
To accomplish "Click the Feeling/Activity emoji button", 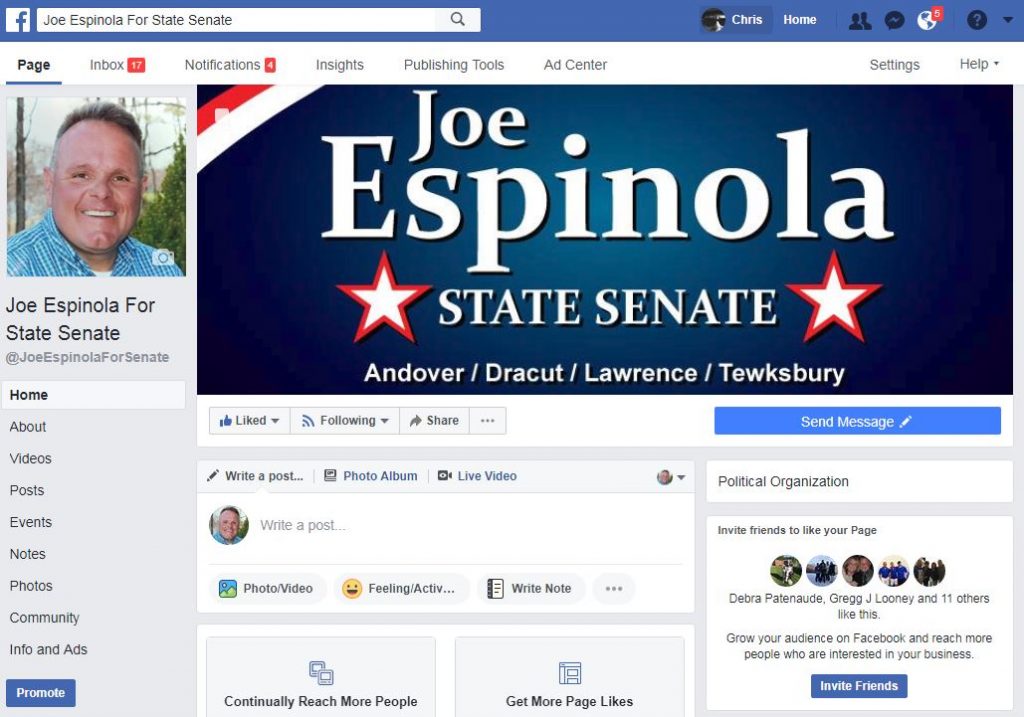I will 401,588.
